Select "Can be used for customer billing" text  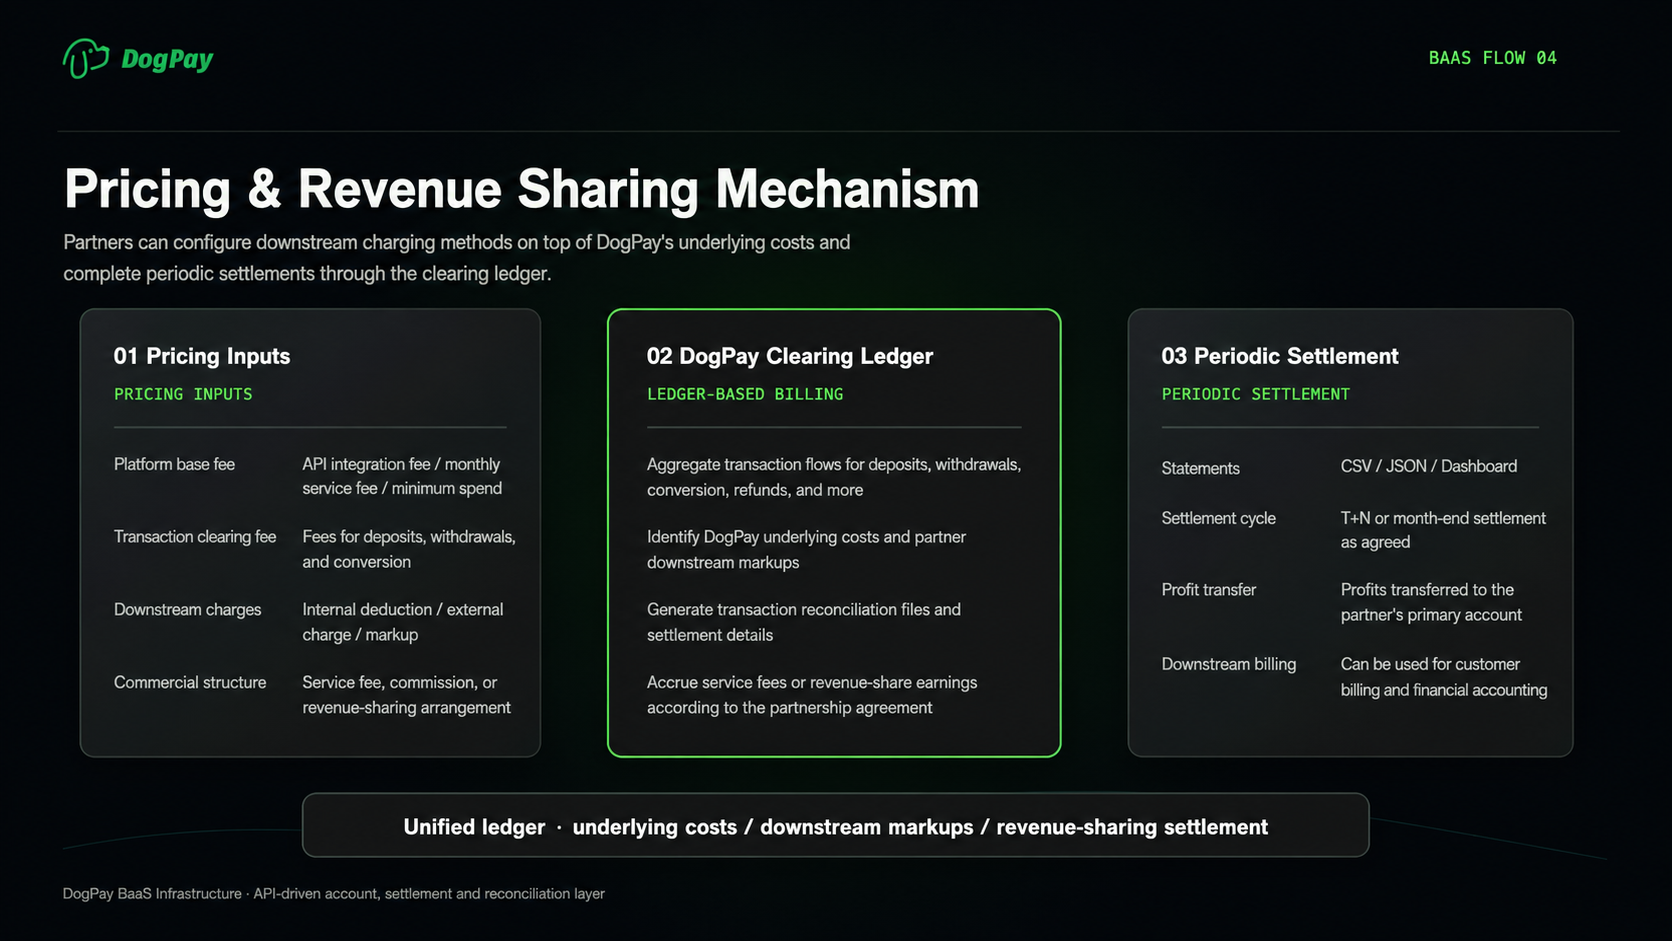[x=1444, y=677]
